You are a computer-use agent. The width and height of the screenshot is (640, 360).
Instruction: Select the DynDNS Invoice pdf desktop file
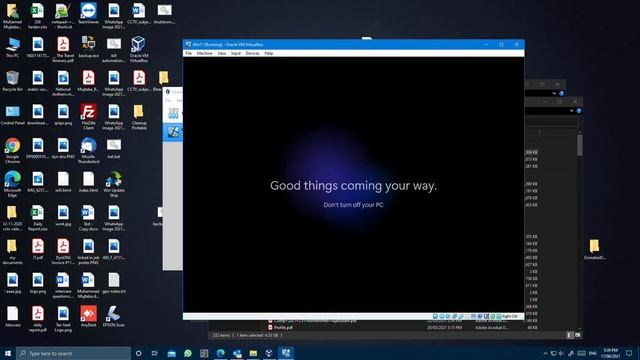pos(63,251)
